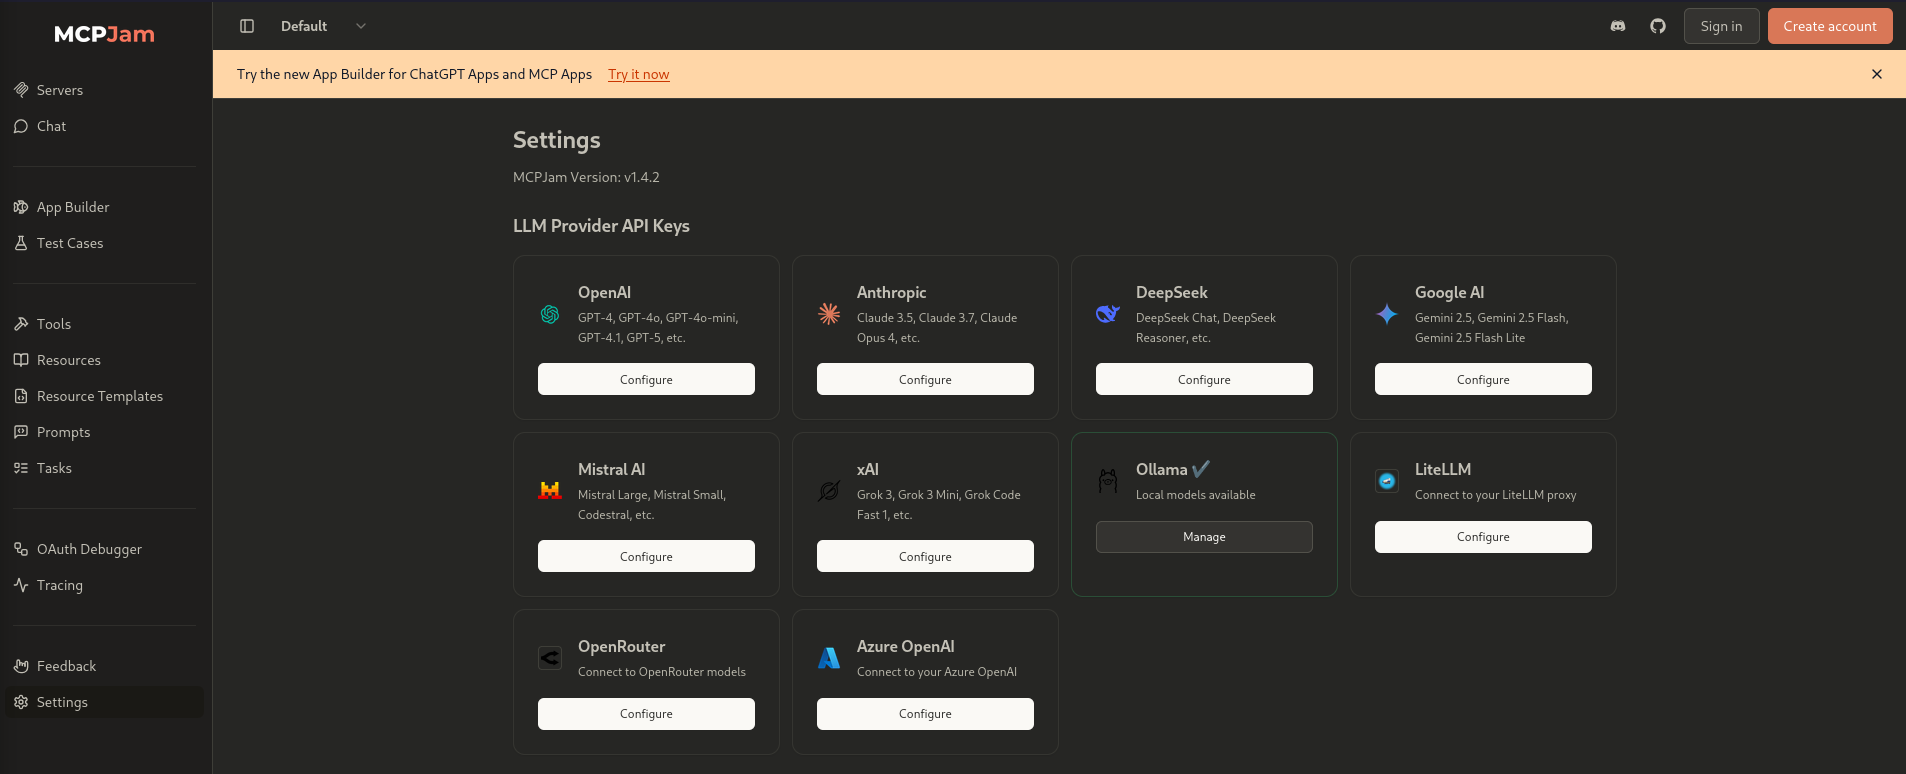Open Tasks in the sidebar
Screen dimensions: 1906x774
[104, 468]
